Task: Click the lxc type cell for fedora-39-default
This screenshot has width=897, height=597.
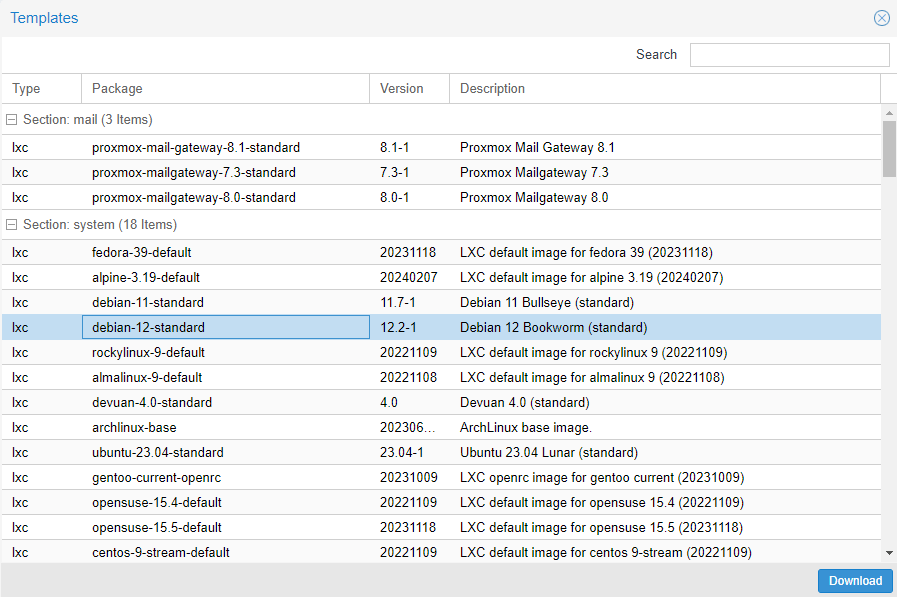Action: tap(42, 253)
